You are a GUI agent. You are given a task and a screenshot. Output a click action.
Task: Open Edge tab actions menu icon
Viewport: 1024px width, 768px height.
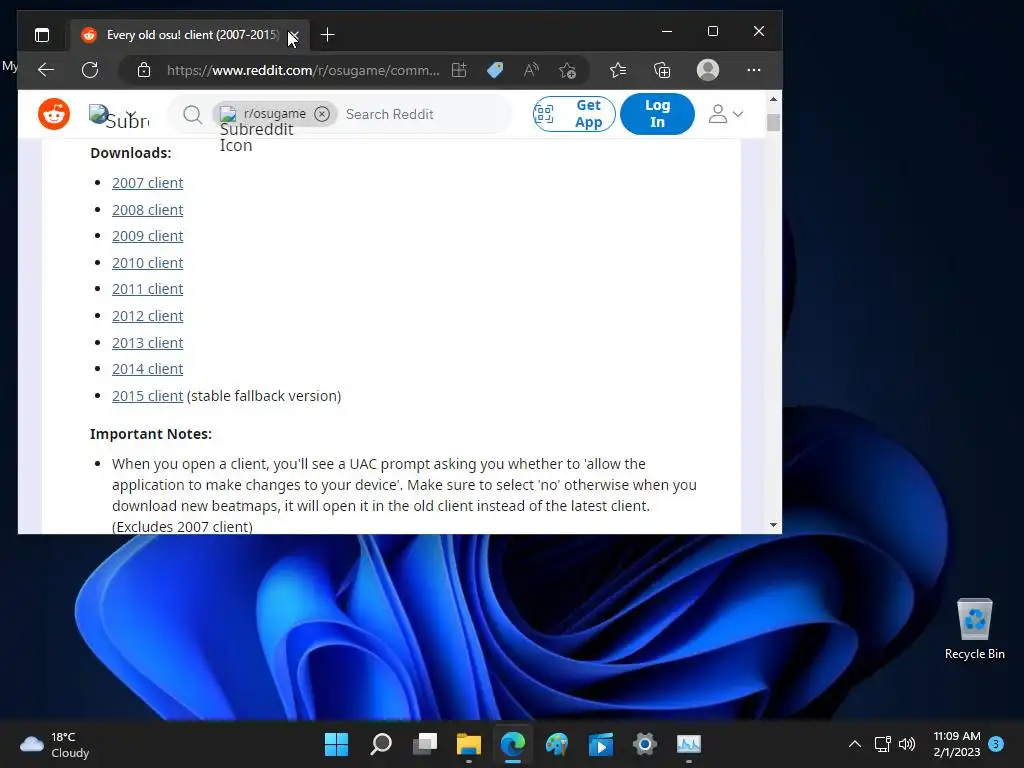42,35
